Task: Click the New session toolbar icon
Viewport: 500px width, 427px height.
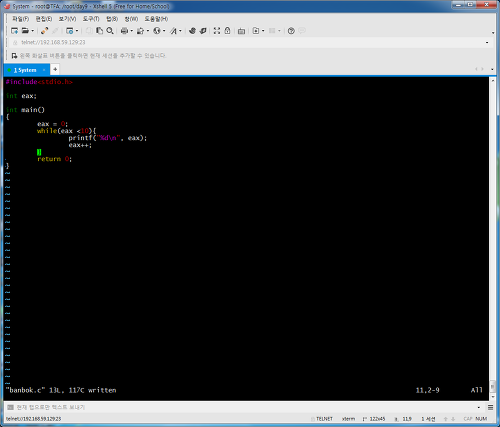Action: point(14,31)
